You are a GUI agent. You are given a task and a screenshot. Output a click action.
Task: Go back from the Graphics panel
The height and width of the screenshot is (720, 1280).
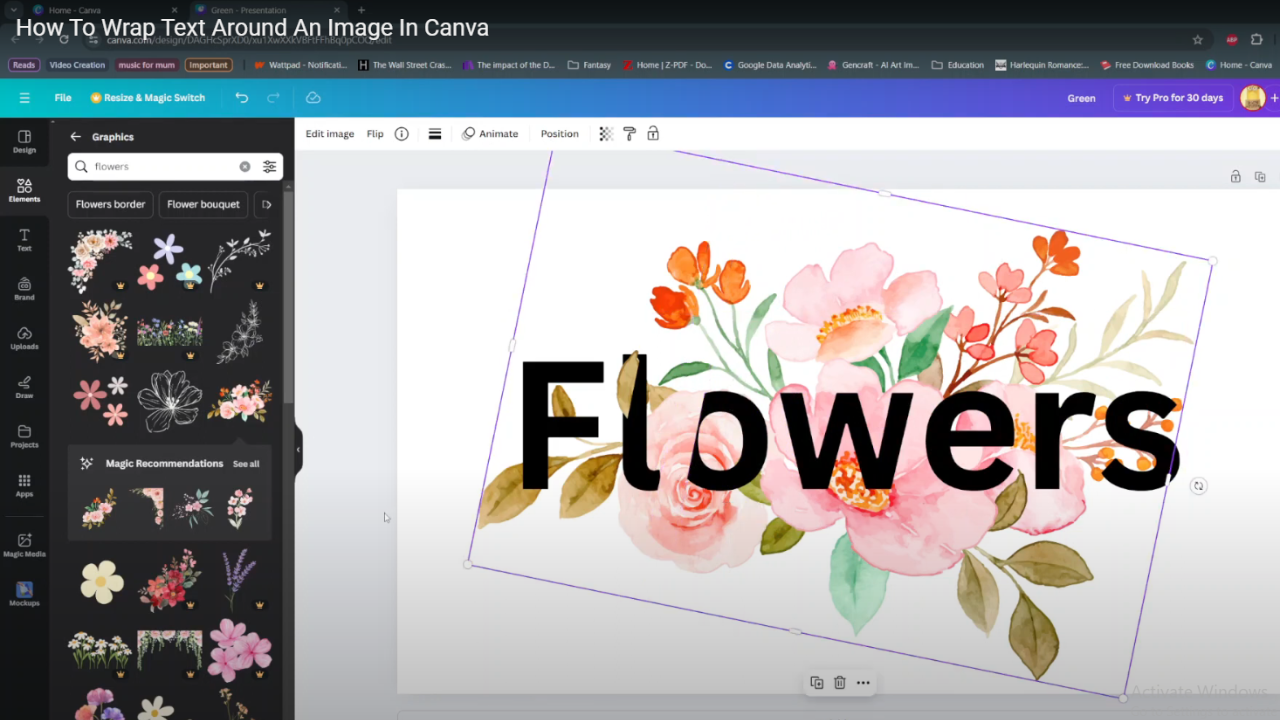tap(75, 137)
